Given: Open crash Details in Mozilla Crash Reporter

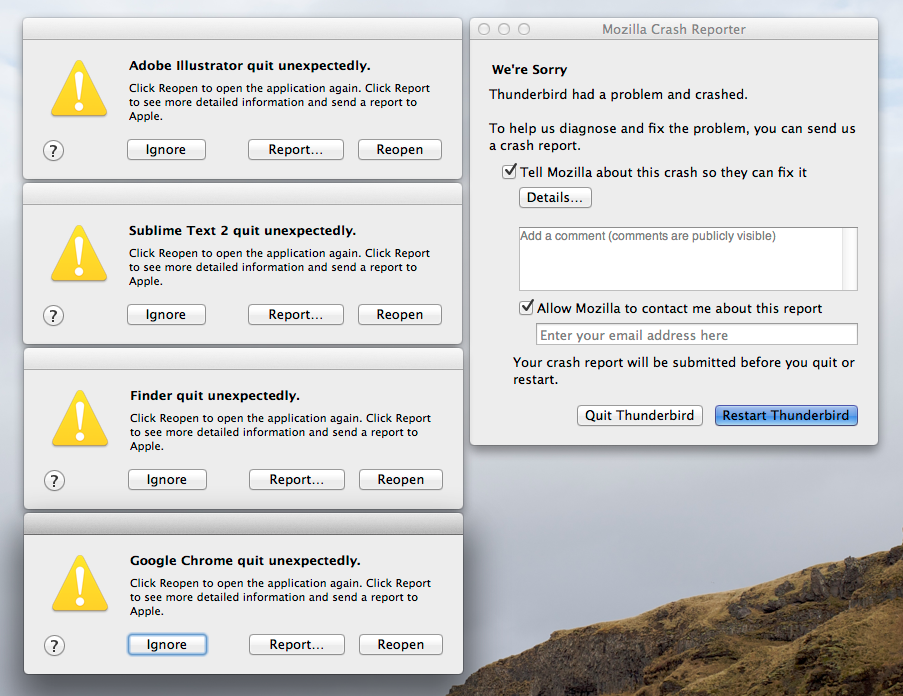Looking at the screenshot, I should pyautogui.click(x=555, y=197).
